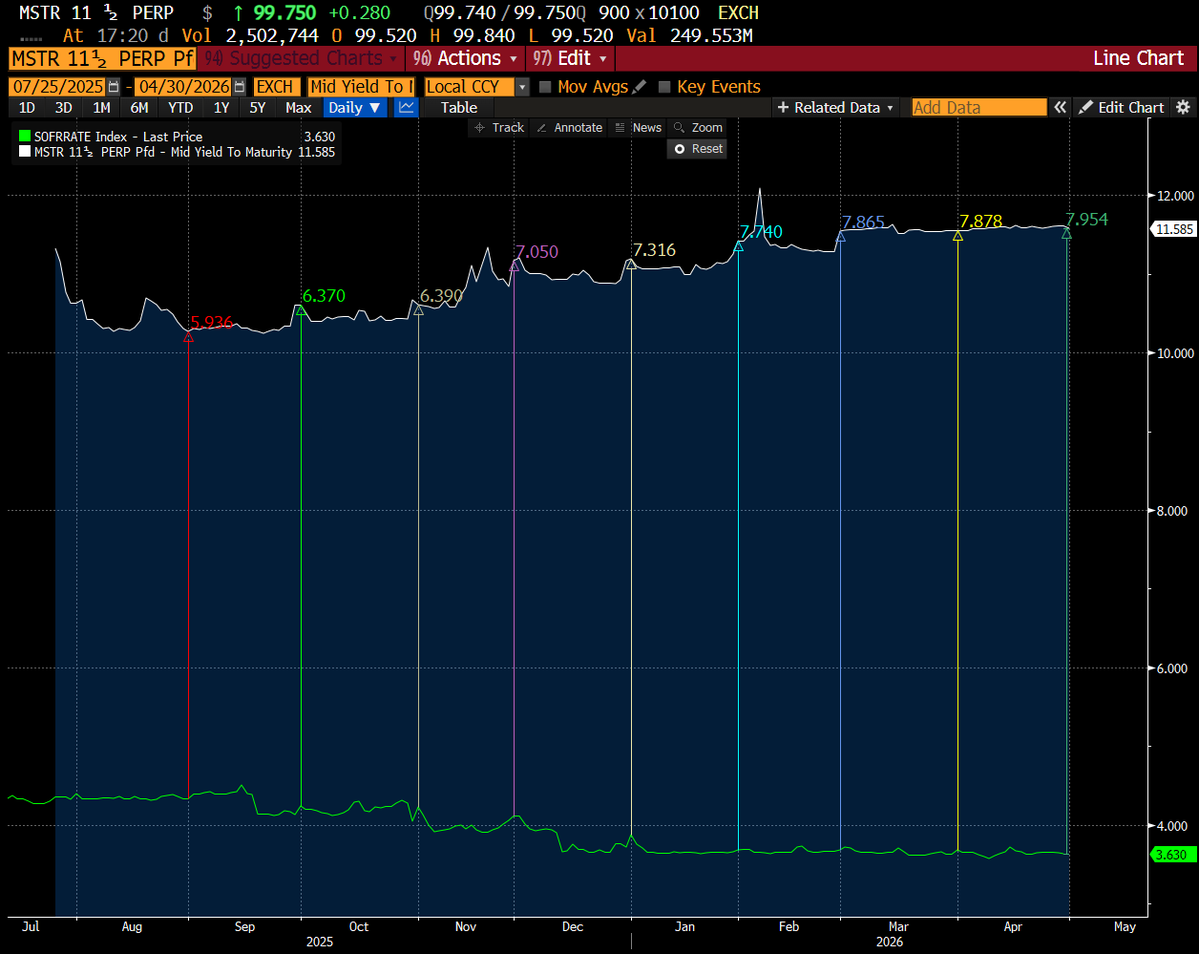
Task: Open the end date calendar picker icon
Action: pyautogui.click(x=239, y=86)
